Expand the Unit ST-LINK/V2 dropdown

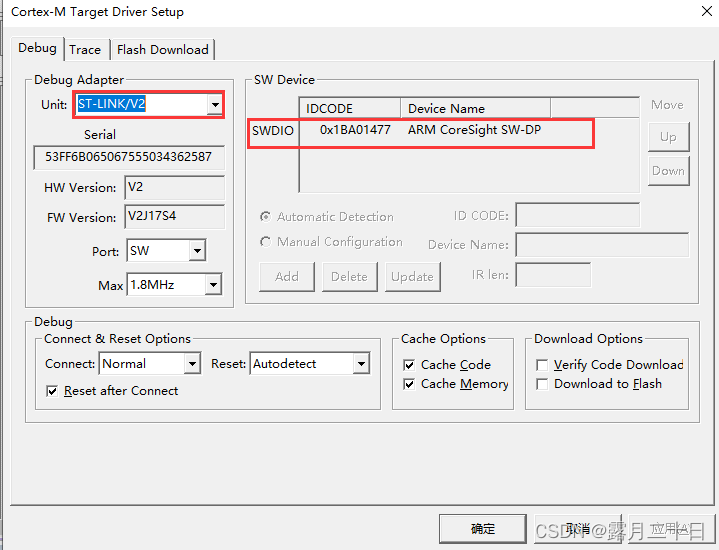tap(215, 105)
